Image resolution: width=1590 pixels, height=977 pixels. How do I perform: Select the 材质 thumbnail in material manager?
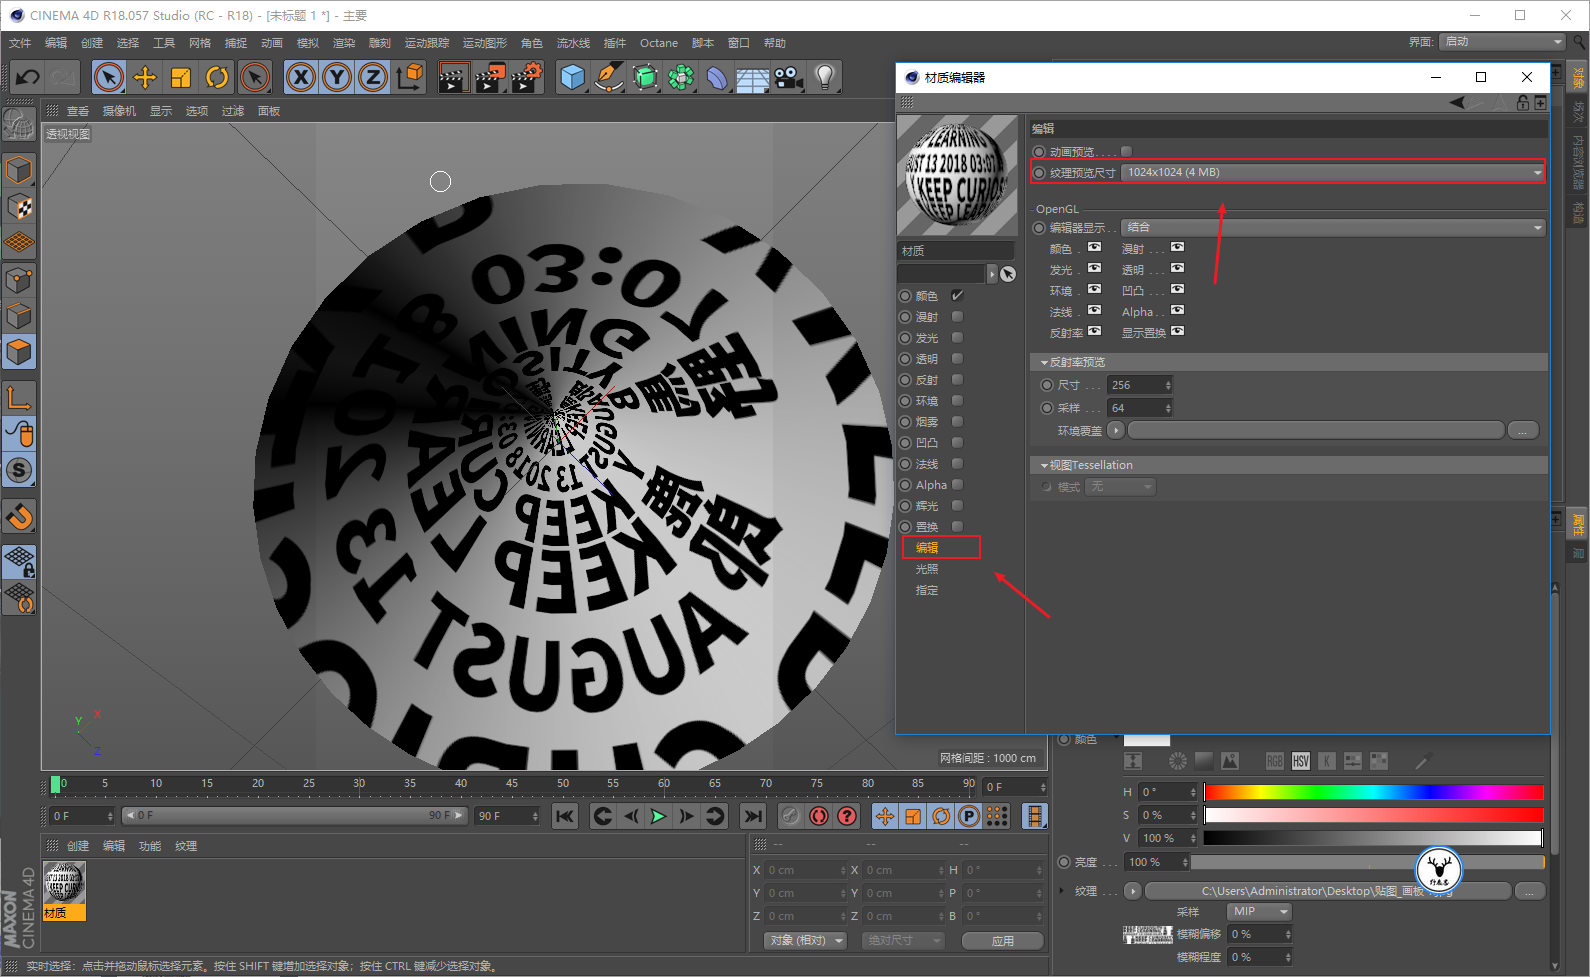64,890
